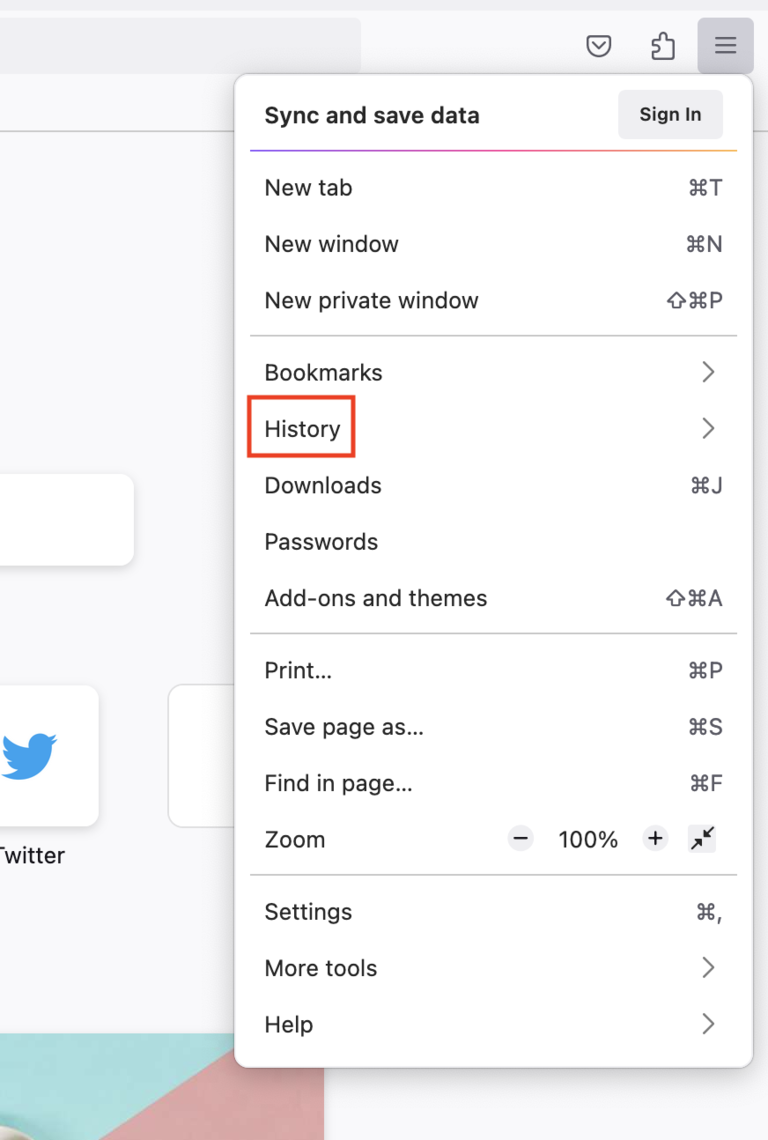Select New private window

pyautogui.click(x=371, y=301)
